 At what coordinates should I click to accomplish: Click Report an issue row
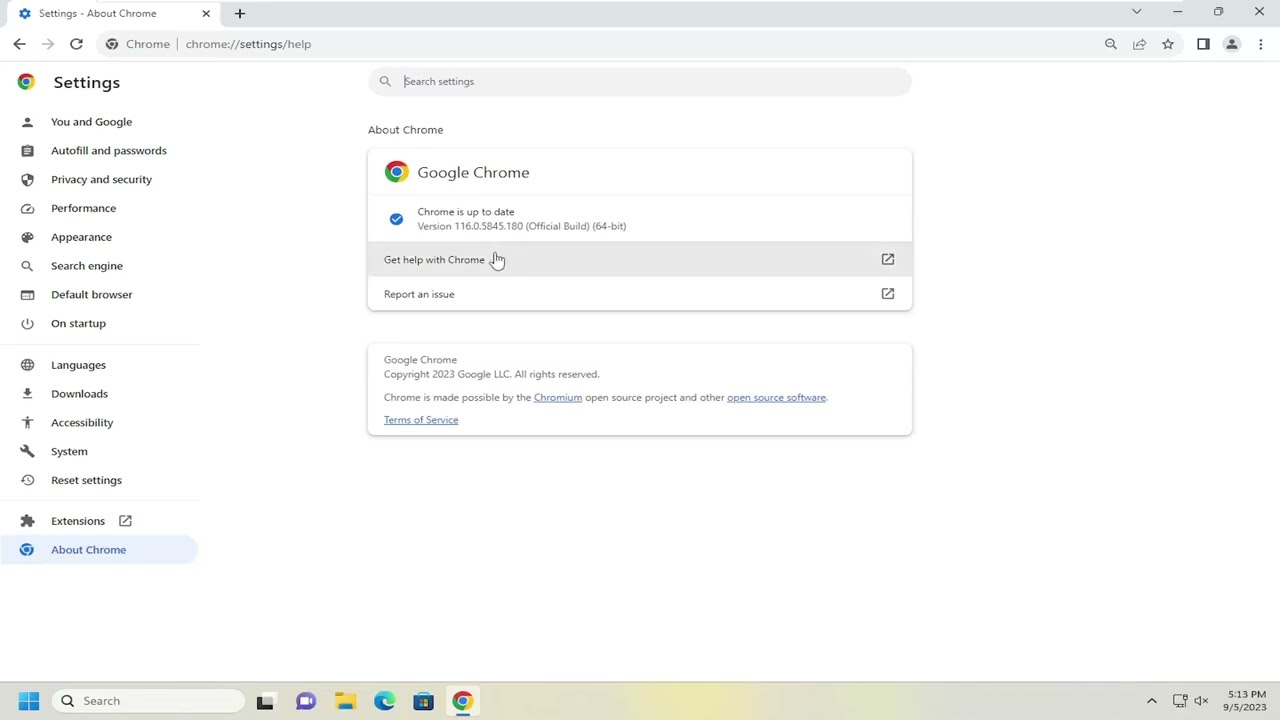[x=640, y=294]
